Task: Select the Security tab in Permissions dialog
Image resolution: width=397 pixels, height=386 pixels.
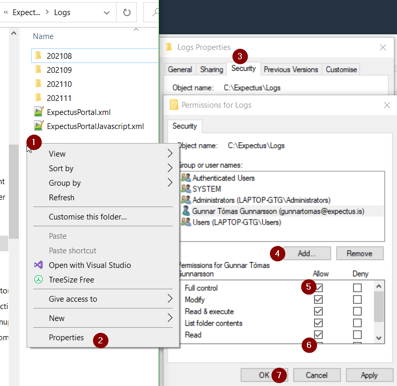Action: pyautogui.click(x=185, y=126)
